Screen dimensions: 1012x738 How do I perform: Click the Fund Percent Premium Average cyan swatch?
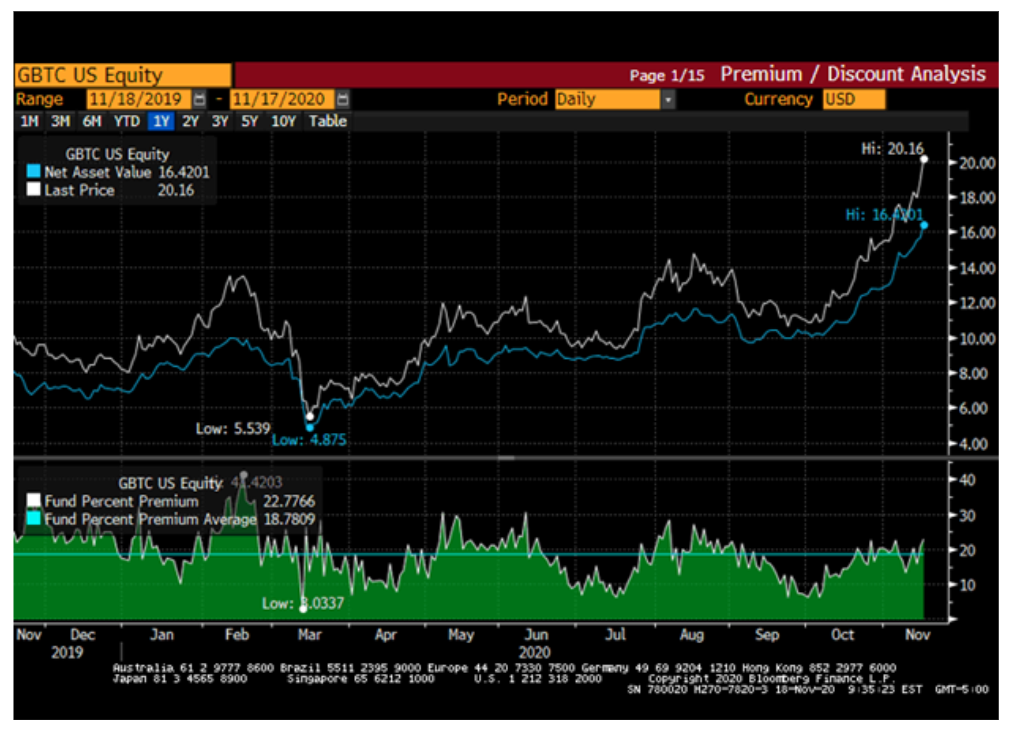(34, 519)
